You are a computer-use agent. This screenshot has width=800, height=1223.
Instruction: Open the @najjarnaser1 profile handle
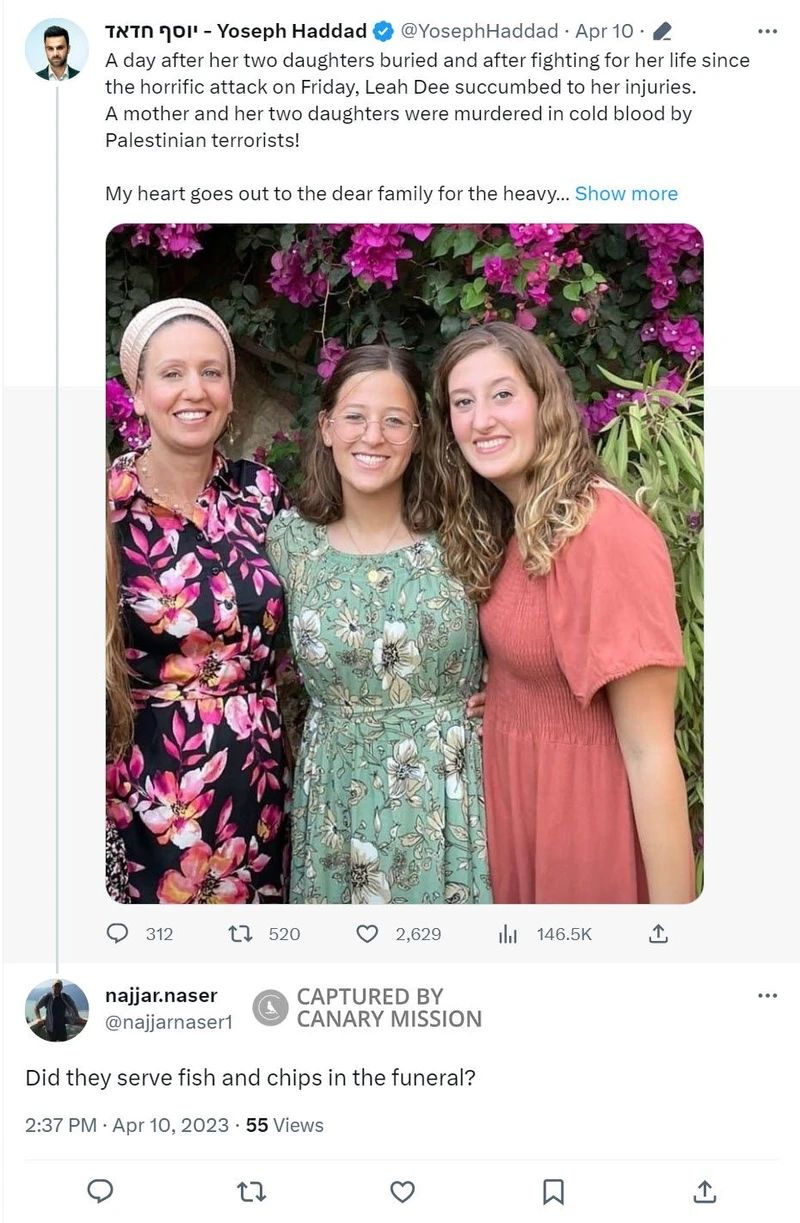pos(168,1022)
